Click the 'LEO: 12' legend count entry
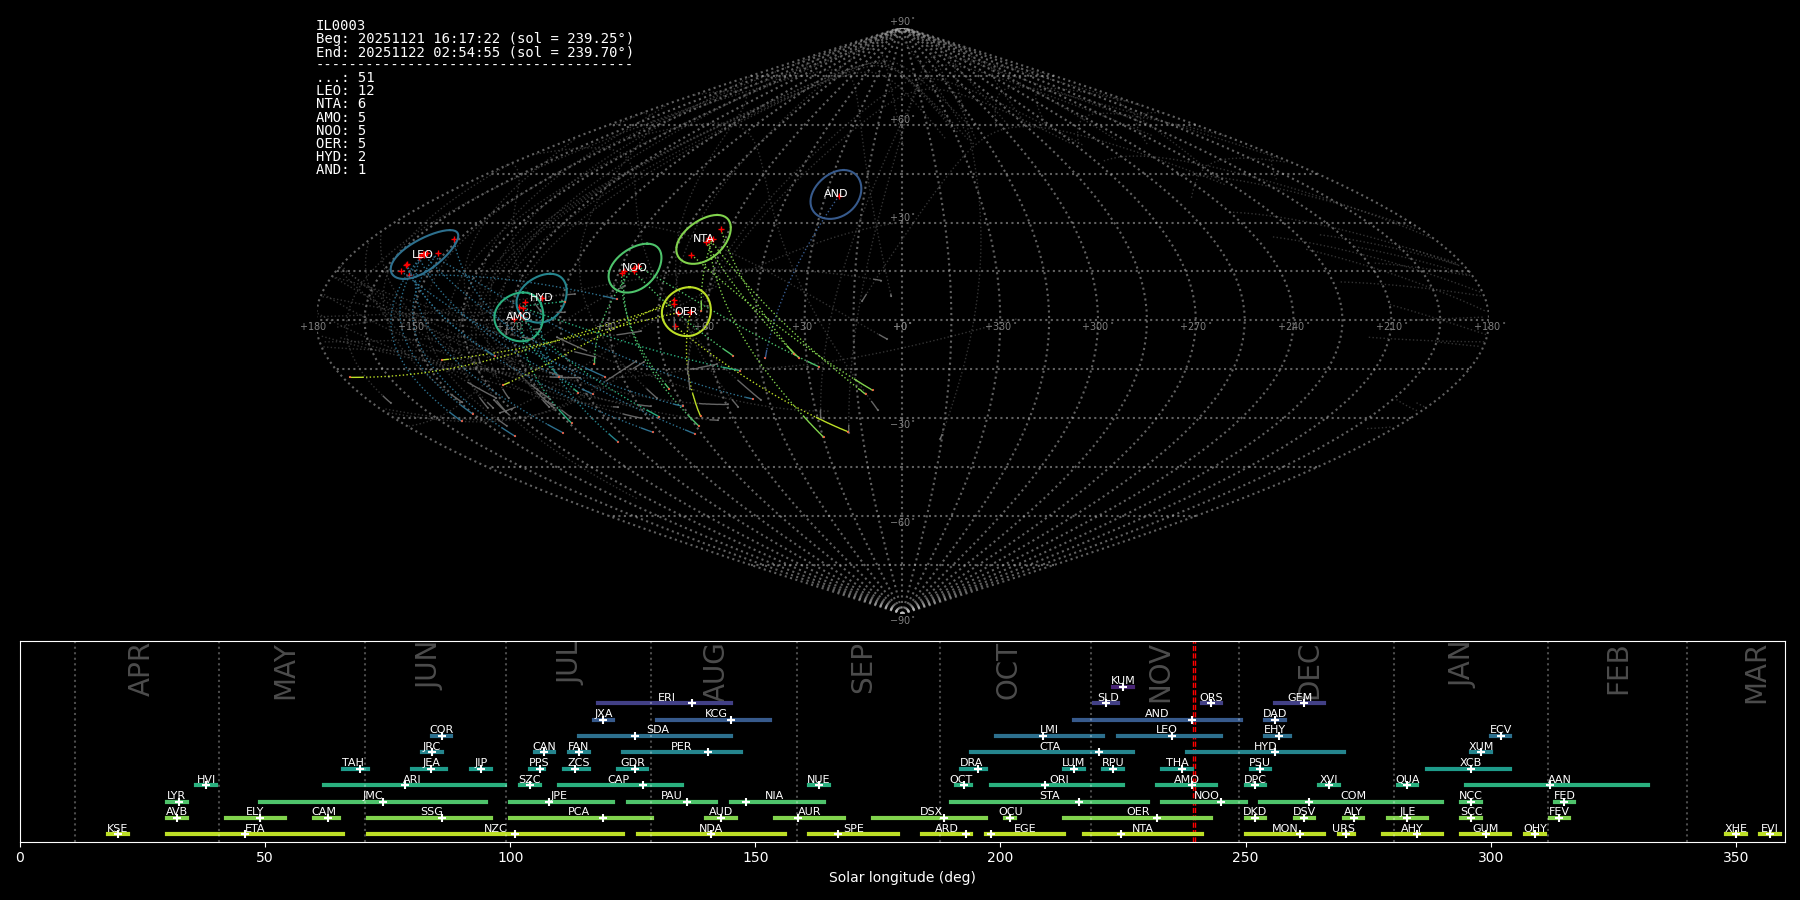This screenshot has width=1800, height=900. 345,91
